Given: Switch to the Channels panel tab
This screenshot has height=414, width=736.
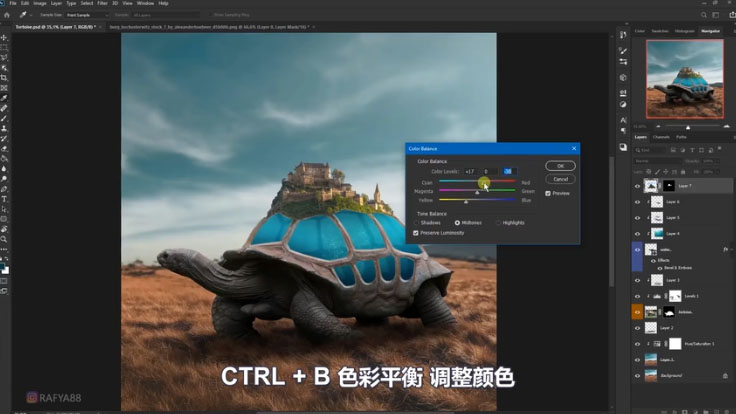Looking at the screenshot, I should [661, 137].
